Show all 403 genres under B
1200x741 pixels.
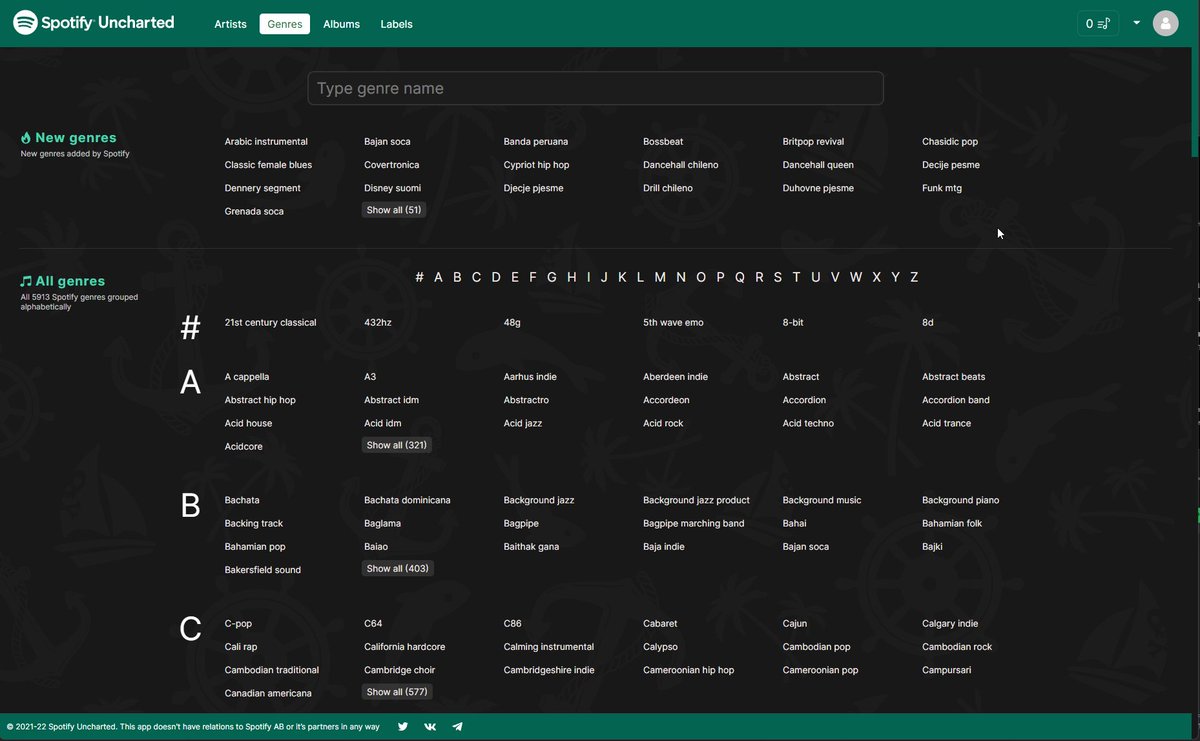pyautogui.click(x=397, y=568)
